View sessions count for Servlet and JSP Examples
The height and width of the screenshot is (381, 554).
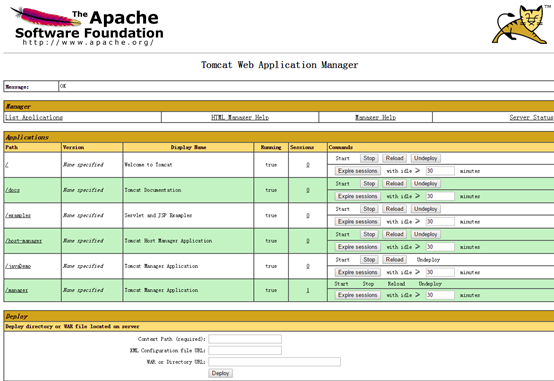click(x=308, y=216)
